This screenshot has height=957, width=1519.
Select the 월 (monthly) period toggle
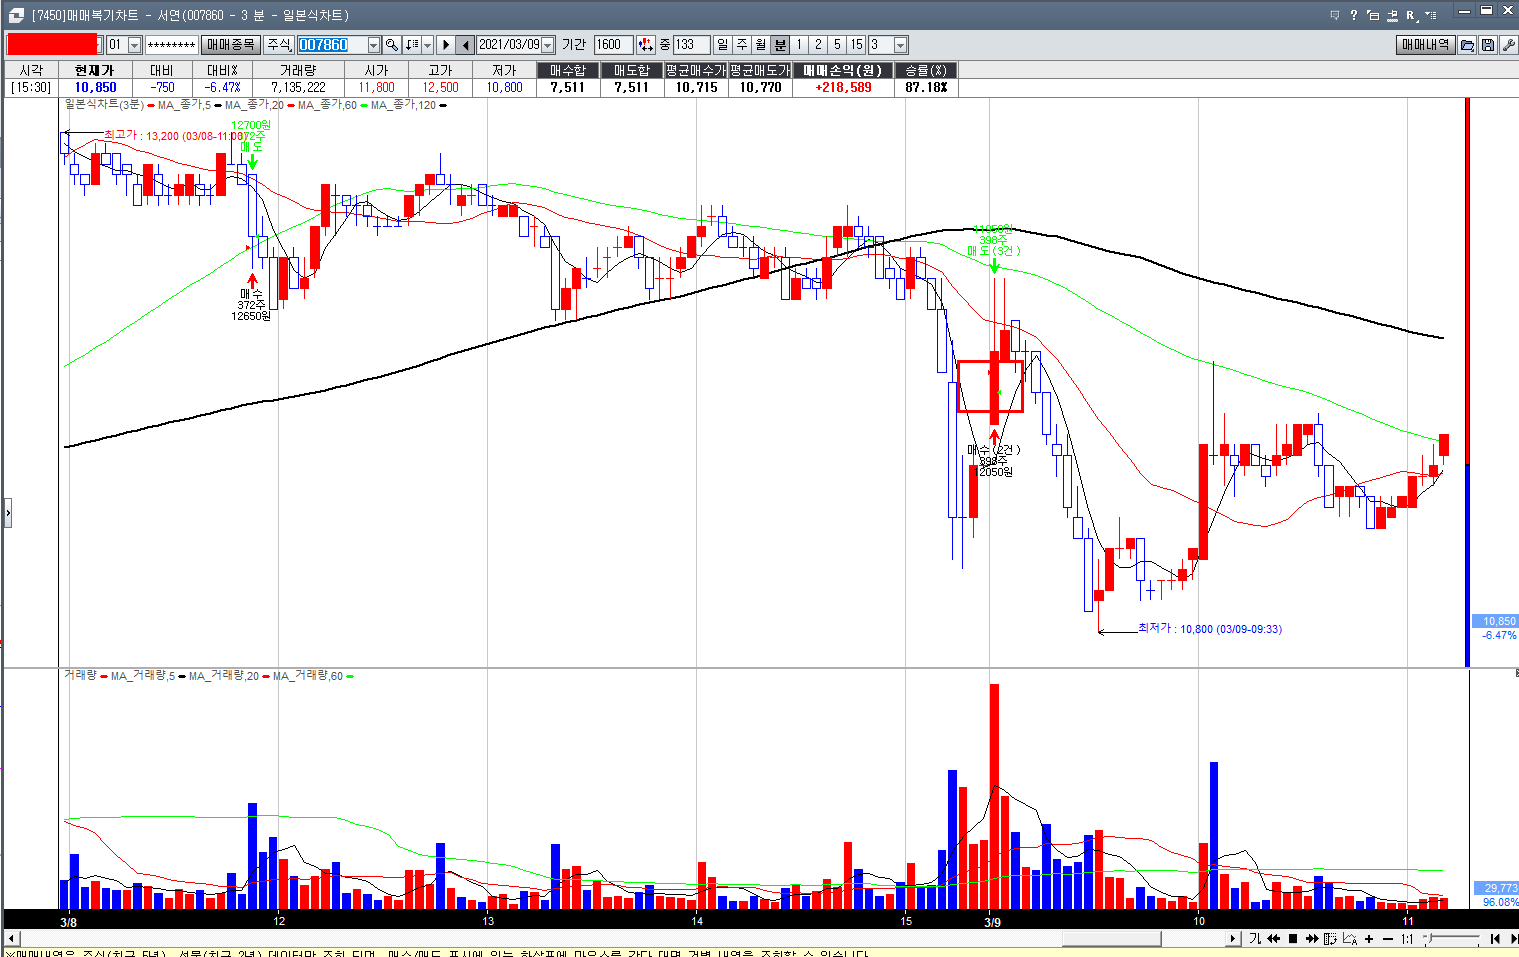click(761, 45)
